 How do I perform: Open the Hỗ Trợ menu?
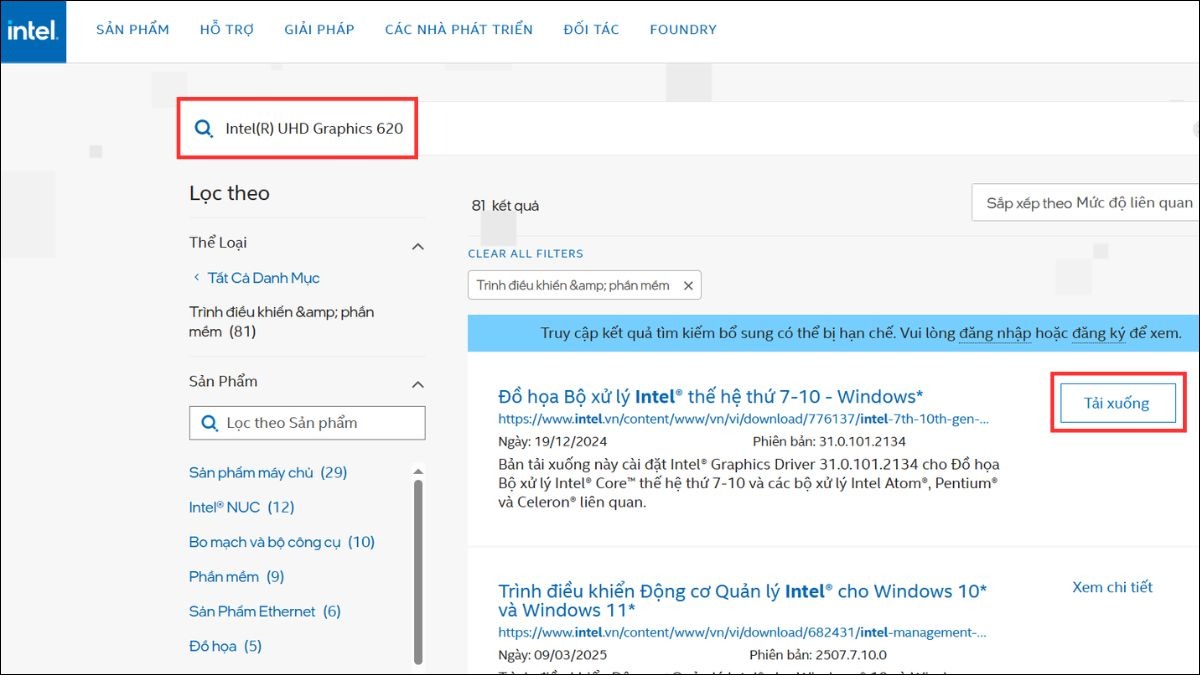point(227,29)
